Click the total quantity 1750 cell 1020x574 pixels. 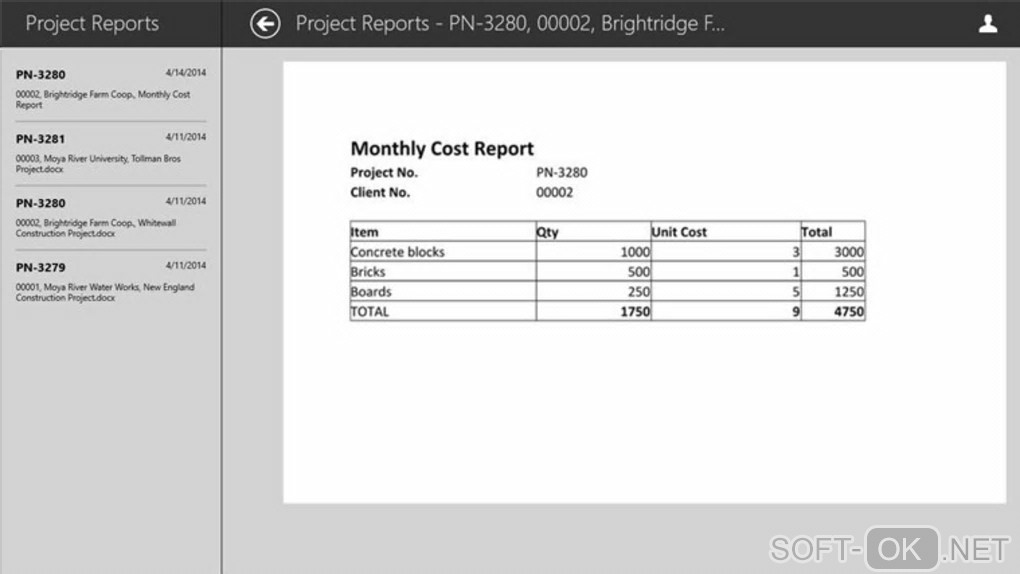point(593,311)
